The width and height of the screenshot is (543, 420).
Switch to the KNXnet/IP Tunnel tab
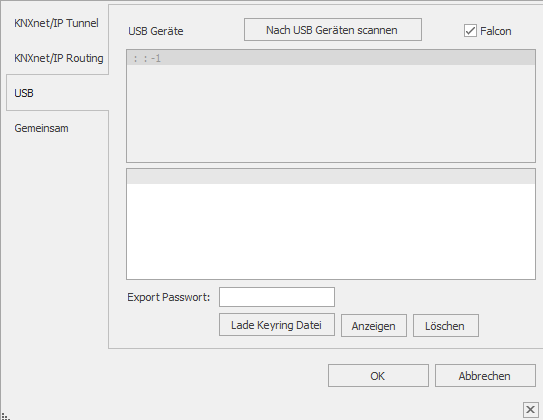pos(56,23)
